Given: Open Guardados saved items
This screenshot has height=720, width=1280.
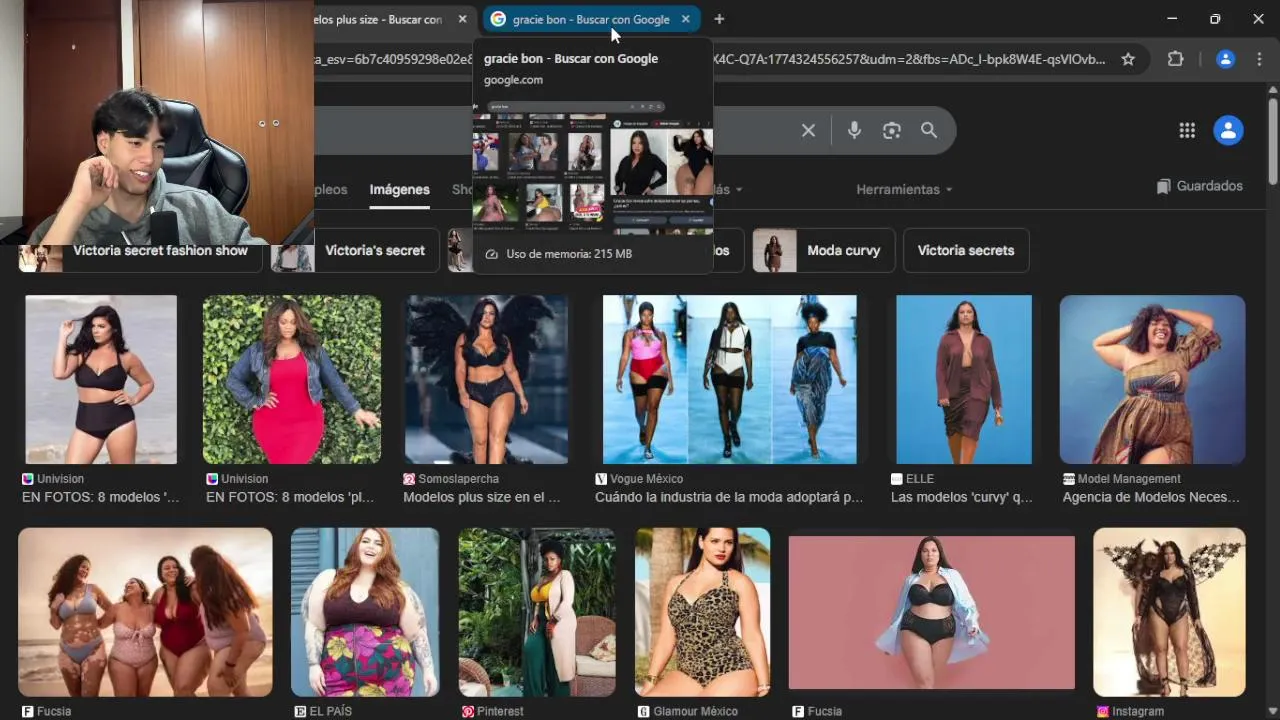Looking at the screenshot, I should 1199,186.
